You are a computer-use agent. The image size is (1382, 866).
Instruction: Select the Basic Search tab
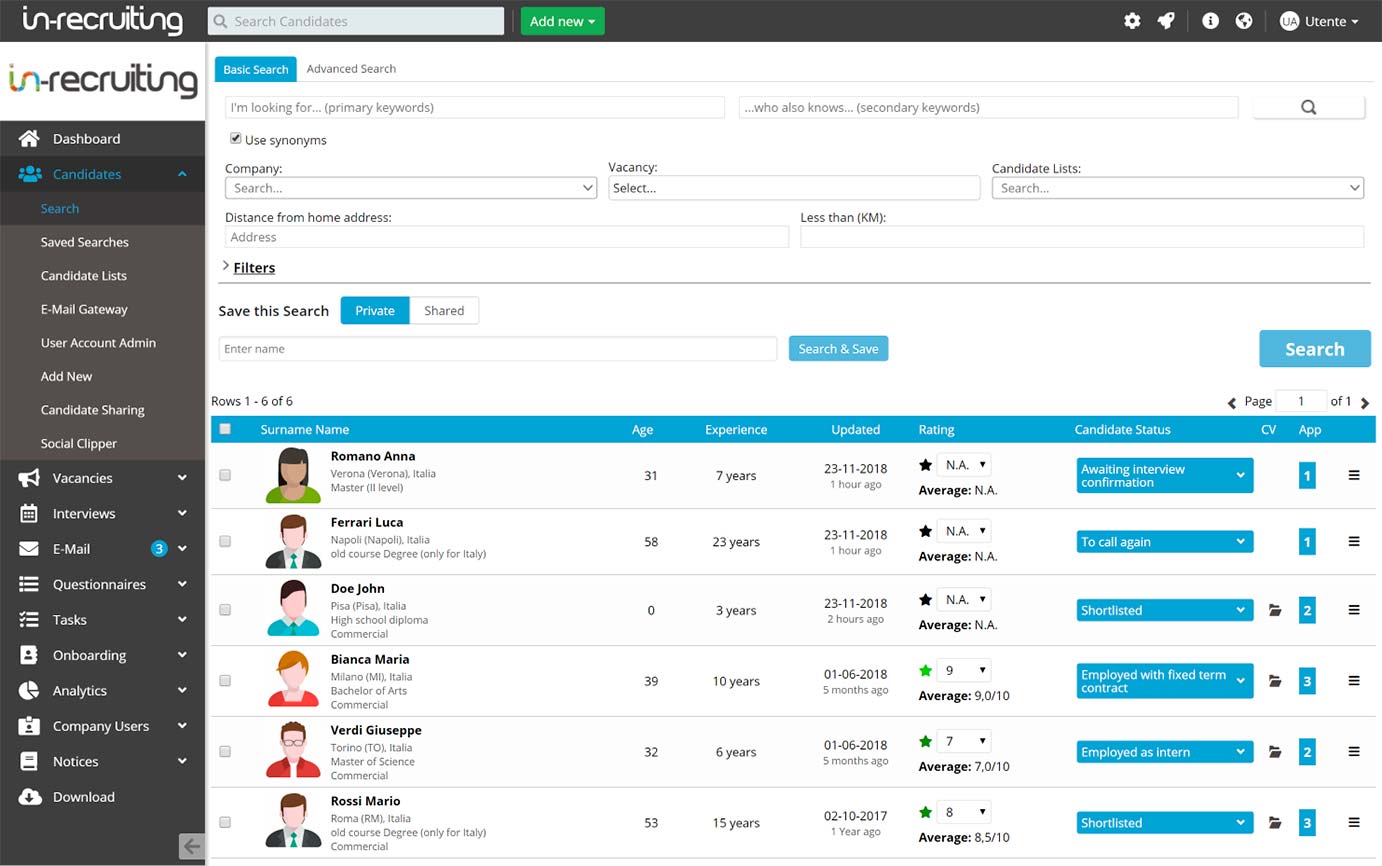point(256,69)
